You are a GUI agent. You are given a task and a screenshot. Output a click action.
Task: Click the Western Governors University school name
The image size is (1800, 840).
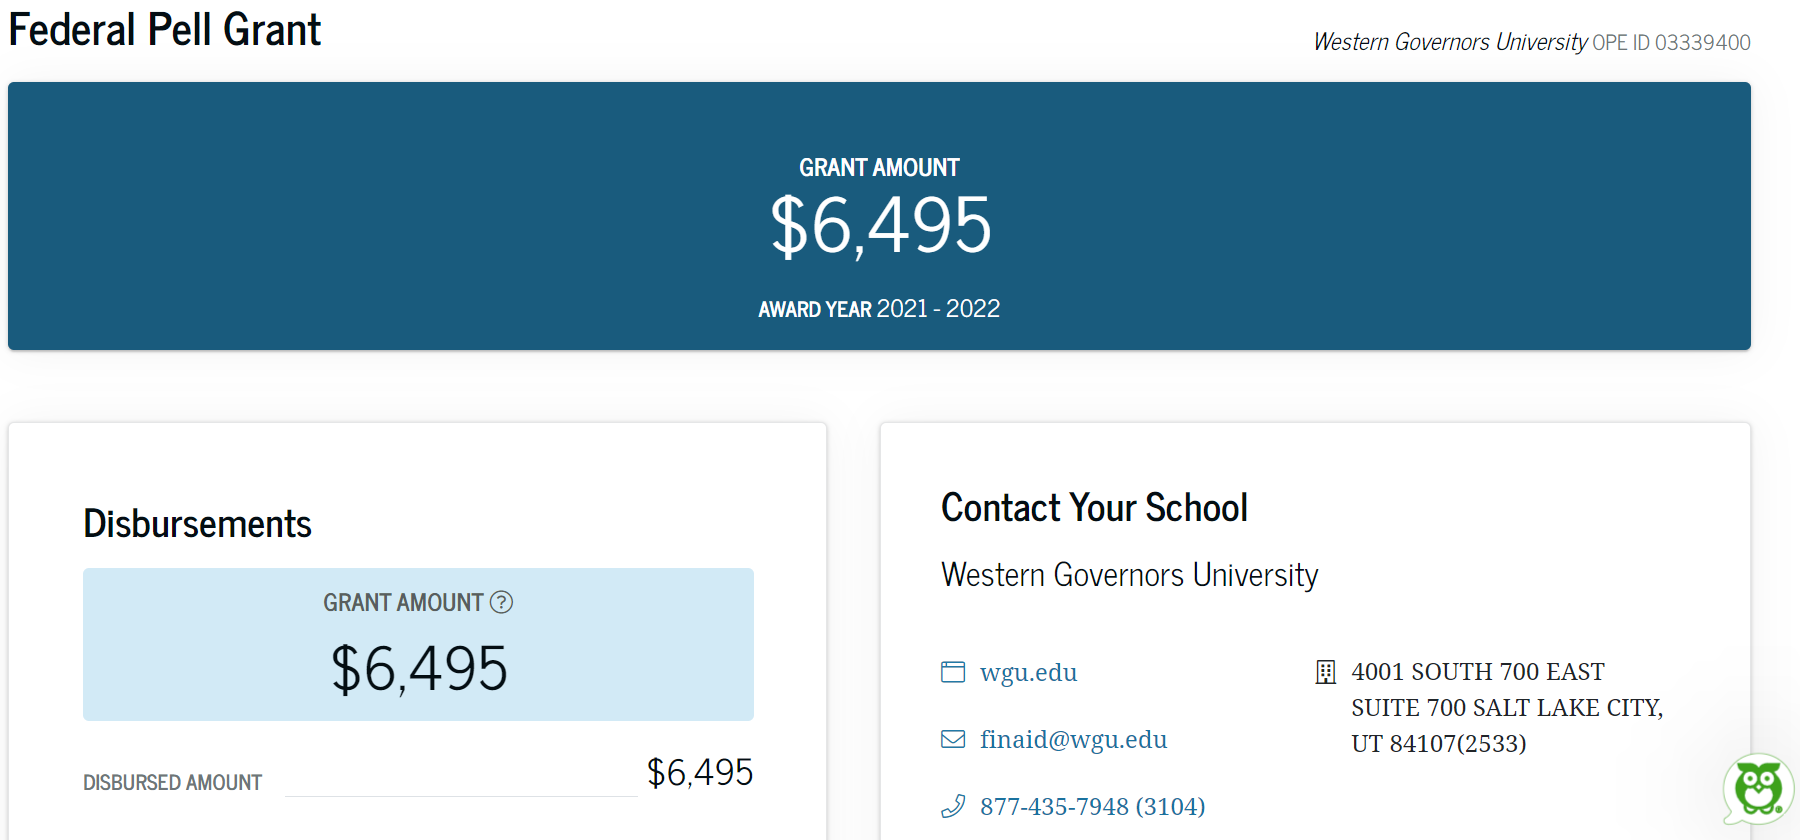1129,575
